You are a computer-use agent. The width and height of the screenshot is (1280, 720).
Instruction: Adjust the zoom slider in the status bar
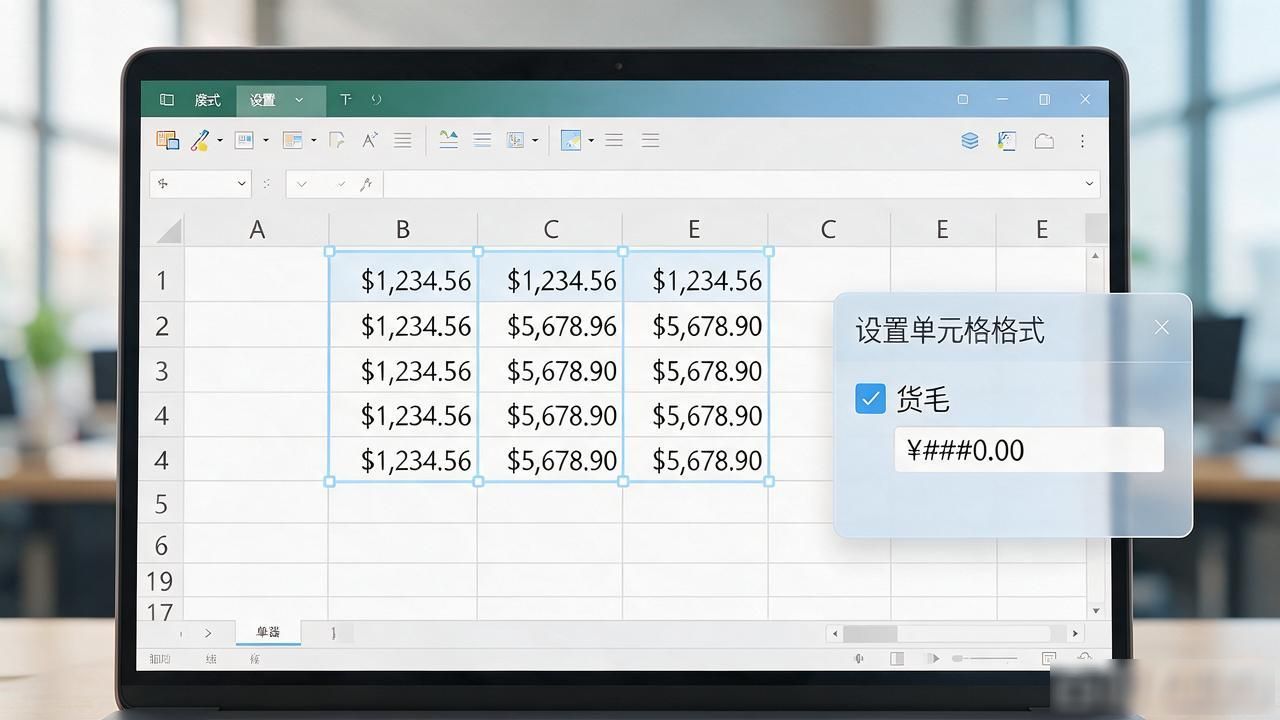coord(985,658)
